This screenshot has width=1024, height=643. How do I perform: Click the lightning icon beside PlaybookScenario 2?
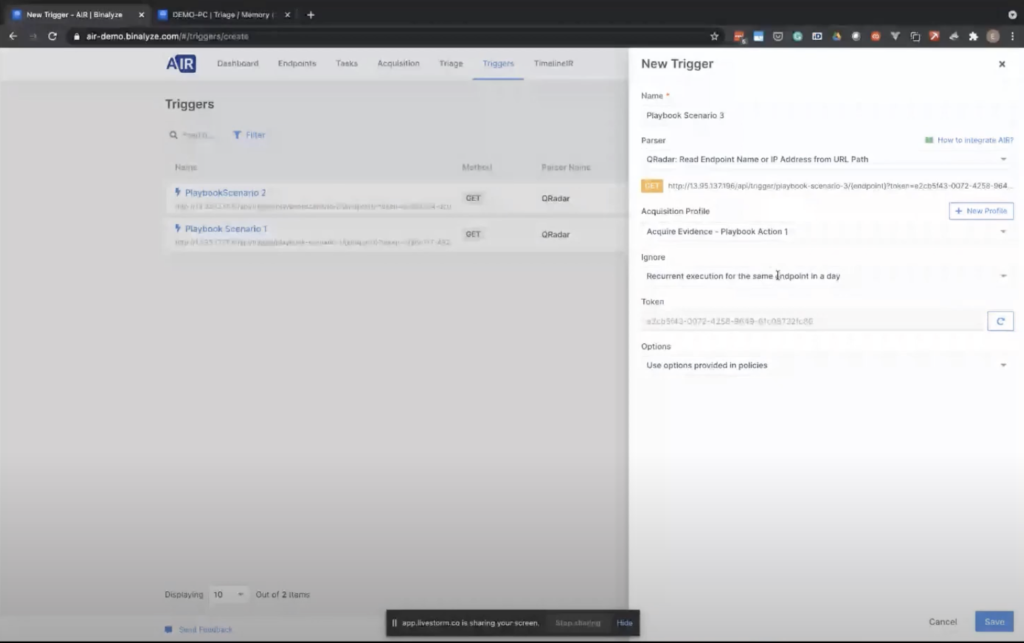178,192
